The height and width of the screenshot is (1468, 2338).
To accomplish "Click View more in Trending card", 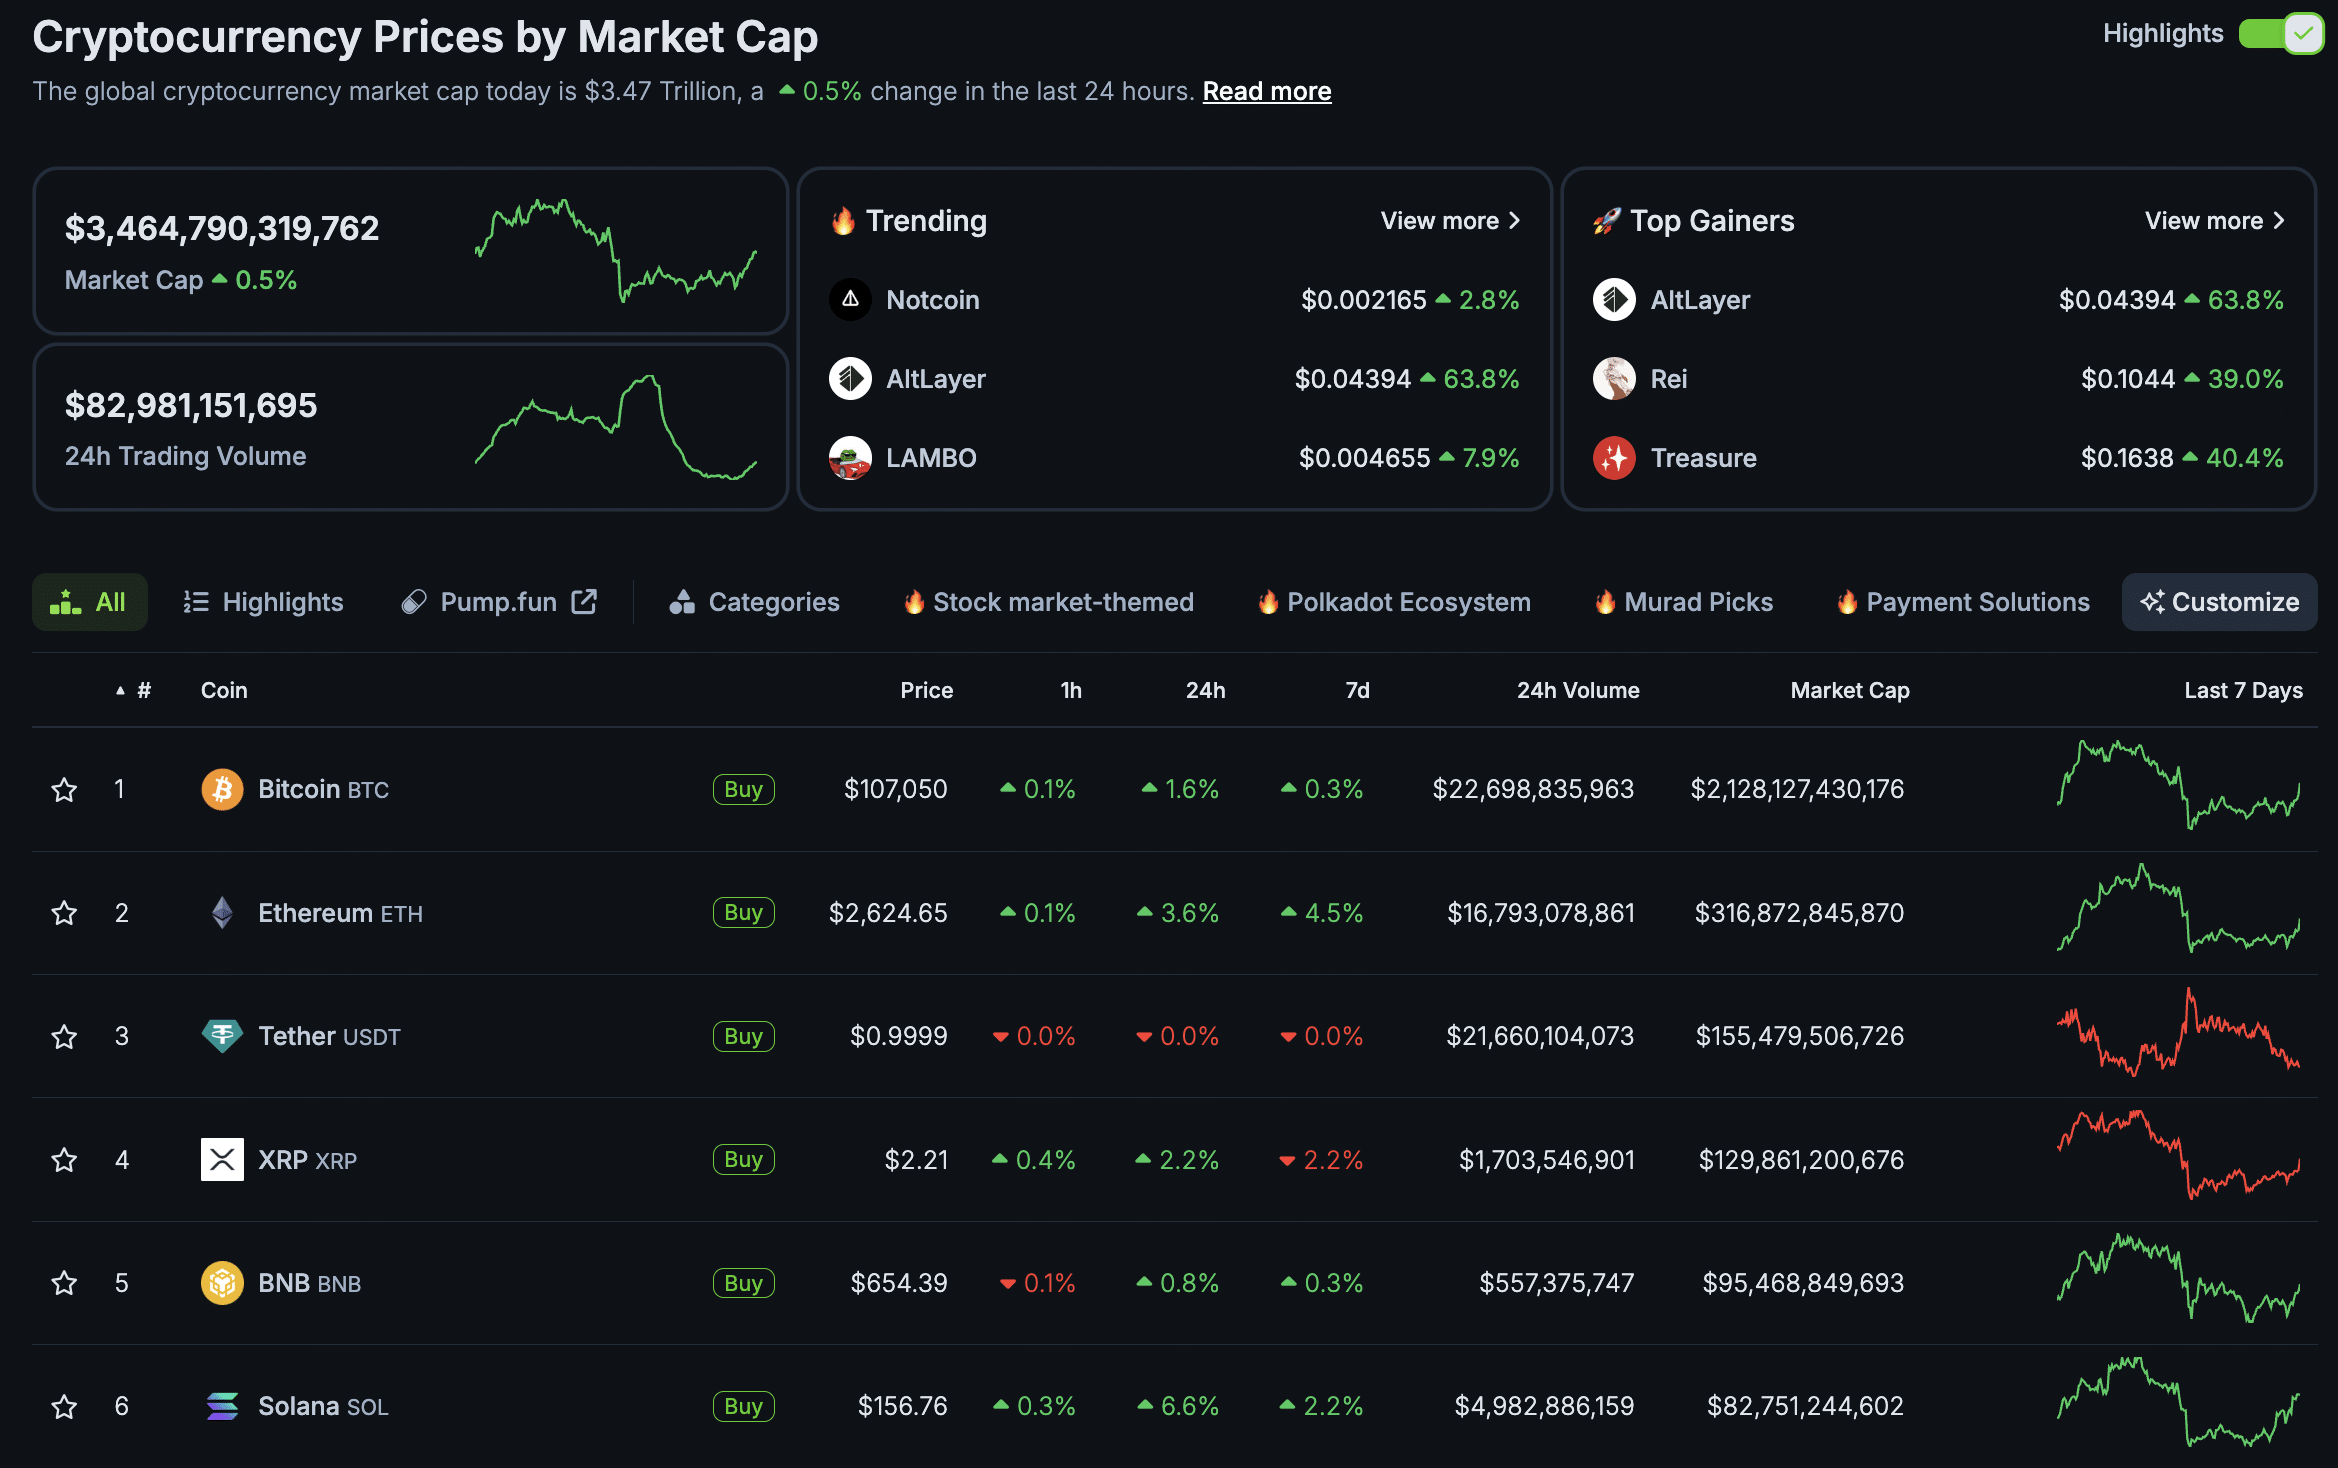I will click(1450, 221).
